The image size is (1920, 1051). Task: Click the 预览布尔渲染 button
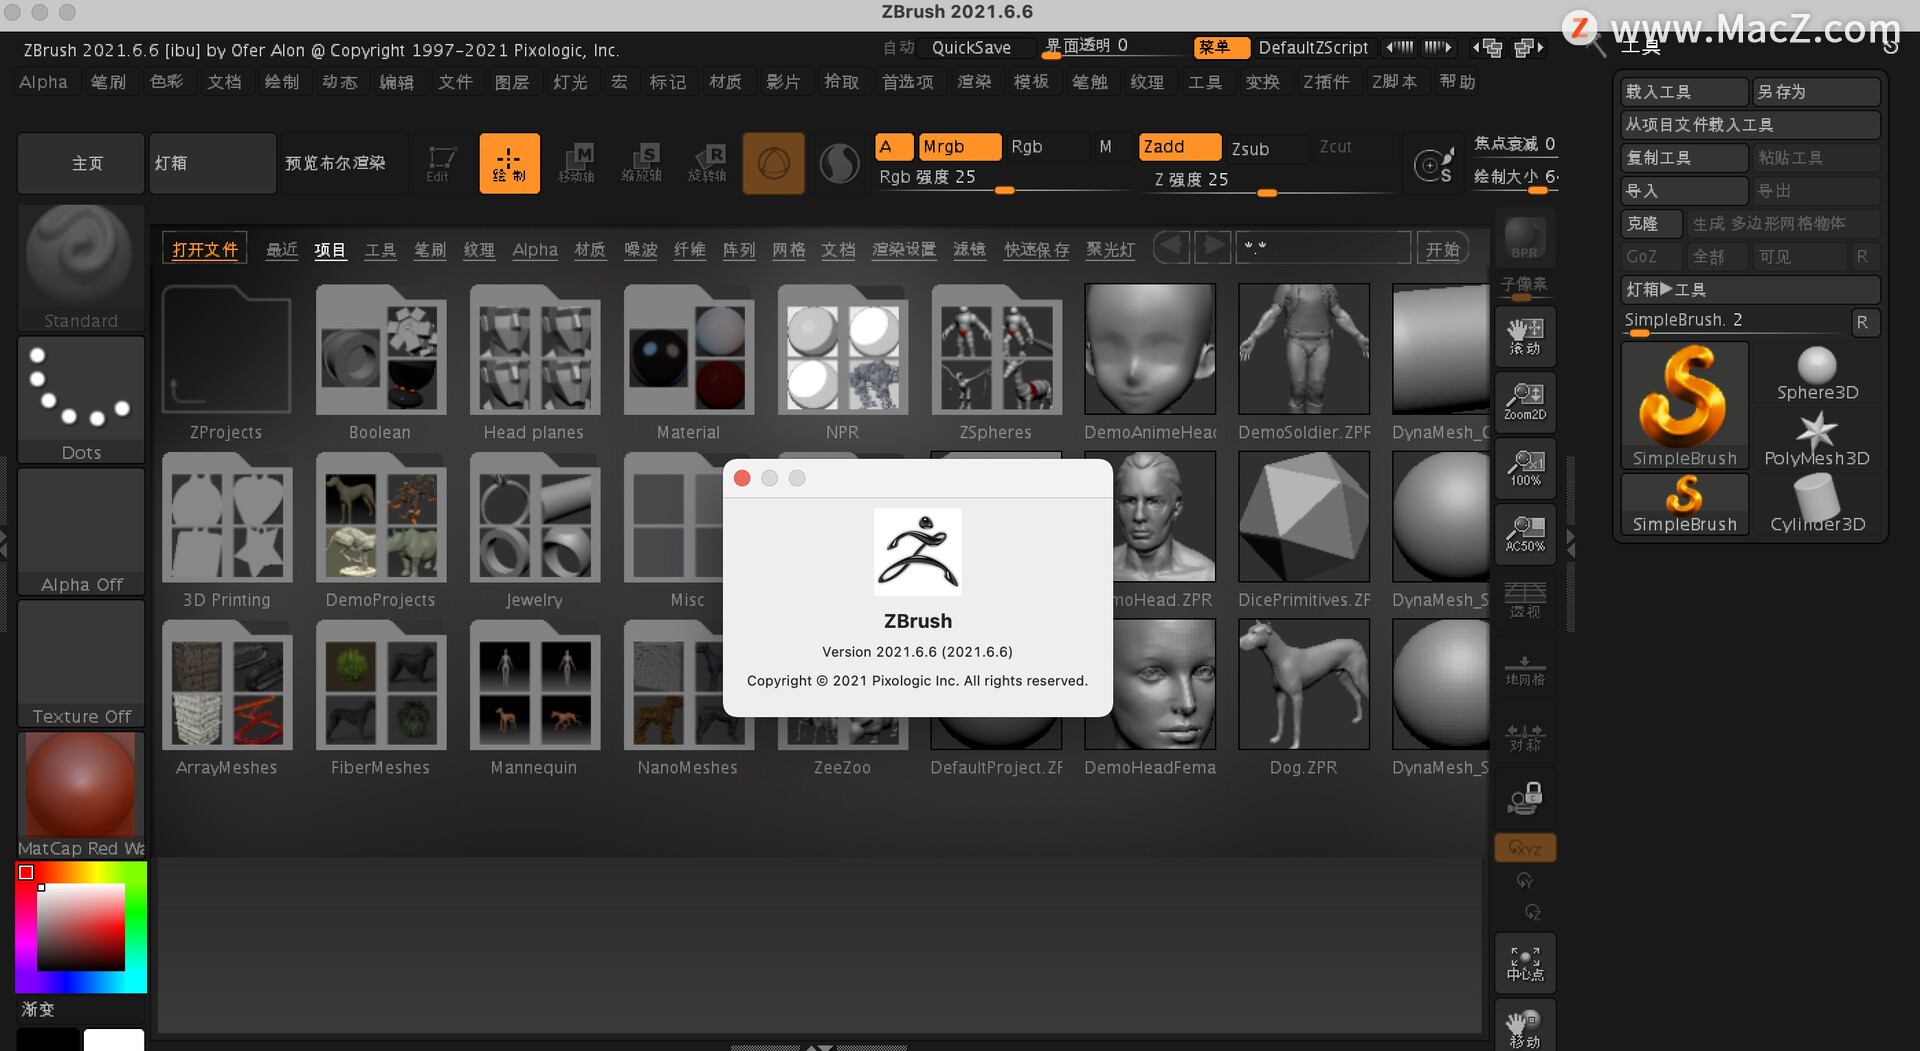coord(344,163)
